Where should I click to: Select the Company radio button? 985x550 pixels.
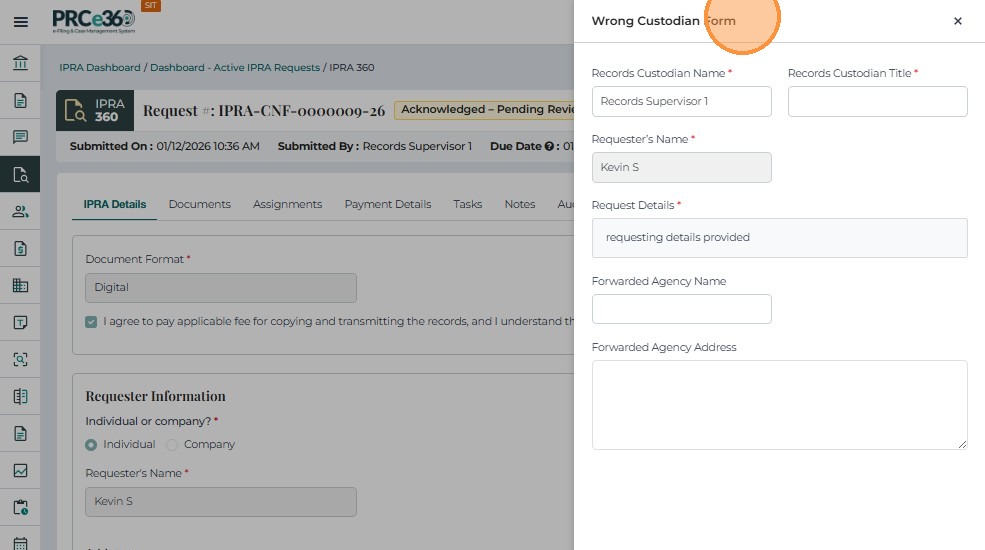(172, 444)
